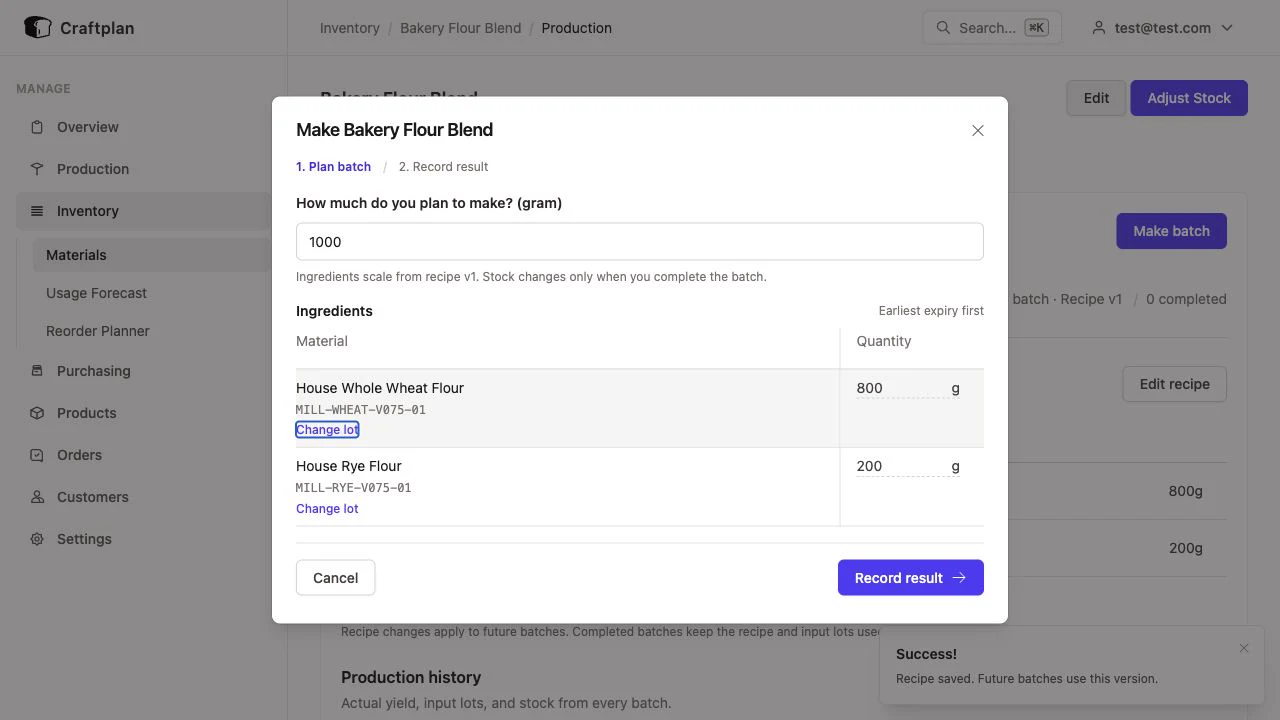Open Reorder Planner in sidebar
The height and width of the screenshot is (720, 1280).
[x=98, y=331]
